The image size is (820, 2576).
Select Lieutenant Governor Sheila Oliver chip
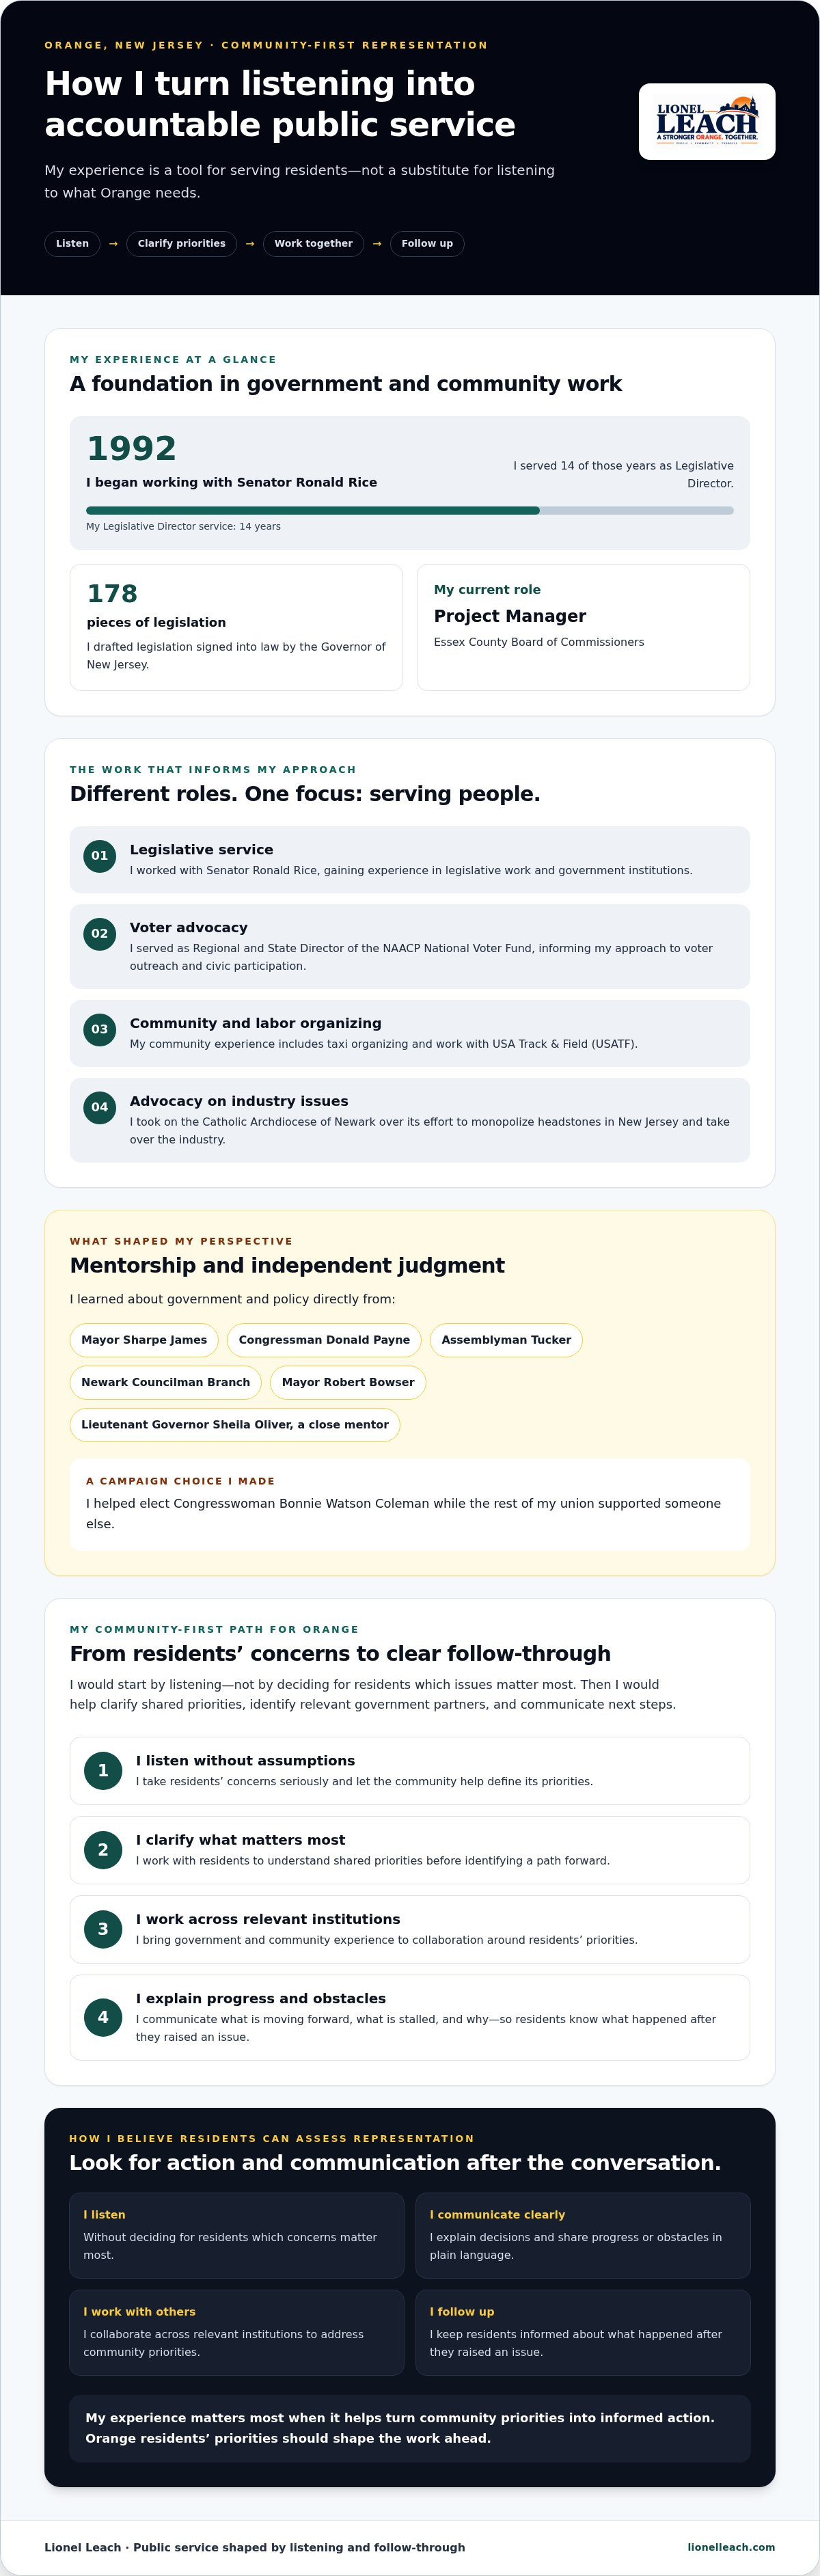tap(235, 1425)
